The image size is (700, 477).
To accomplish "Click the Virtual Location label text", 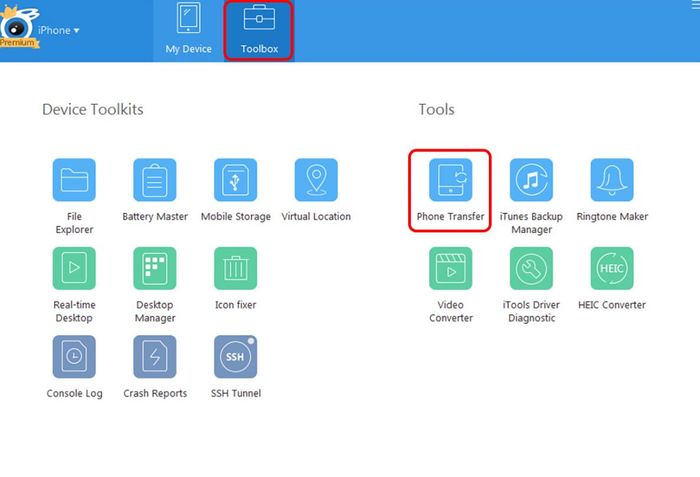I will (316, 216).
